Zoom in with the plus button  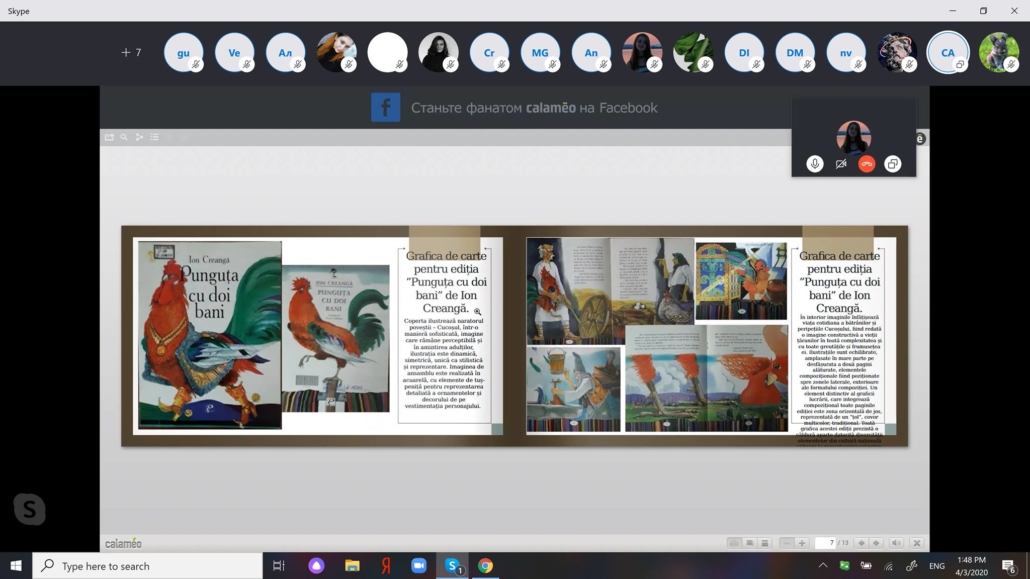pos(801,543)
